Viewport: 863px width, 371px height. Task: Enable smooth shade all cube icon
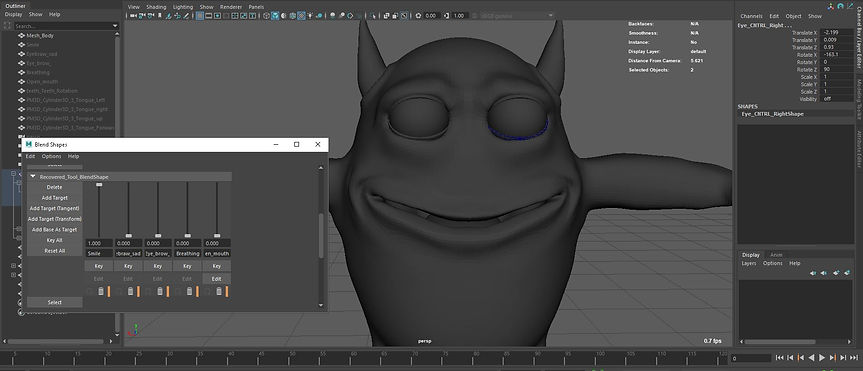[x=275, y=15]
